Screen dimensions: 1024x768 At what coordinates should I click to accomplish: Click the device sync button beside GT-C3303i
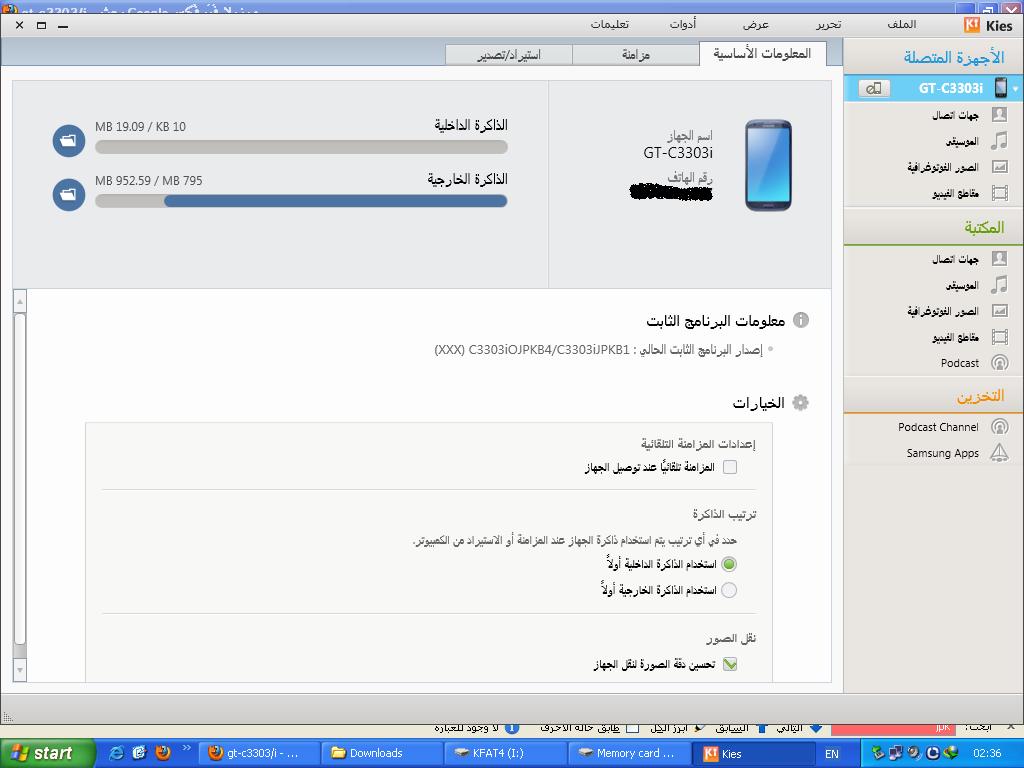874,88
